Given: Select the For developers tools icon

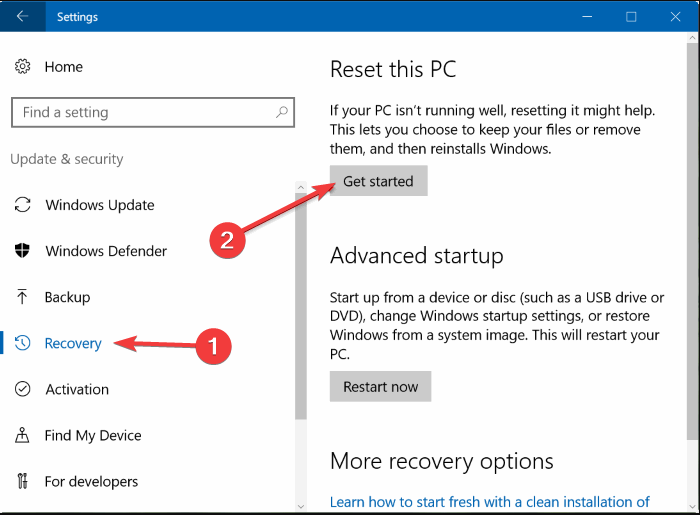Looking at the screenshot, I should (22, 481).
